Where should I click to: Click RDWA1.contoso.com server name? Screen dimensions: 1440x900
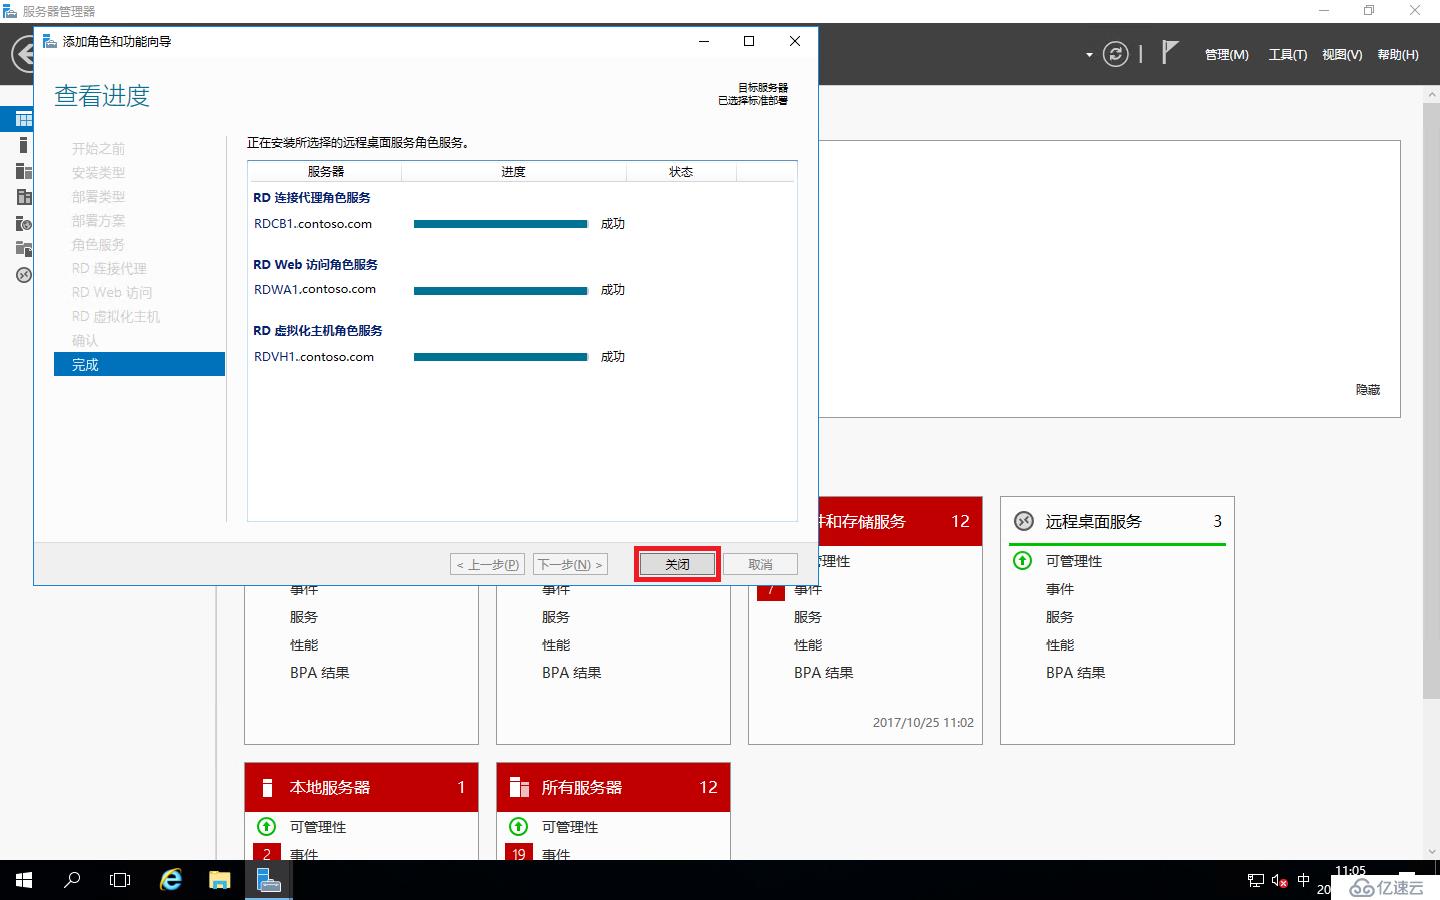pos(315,290)
